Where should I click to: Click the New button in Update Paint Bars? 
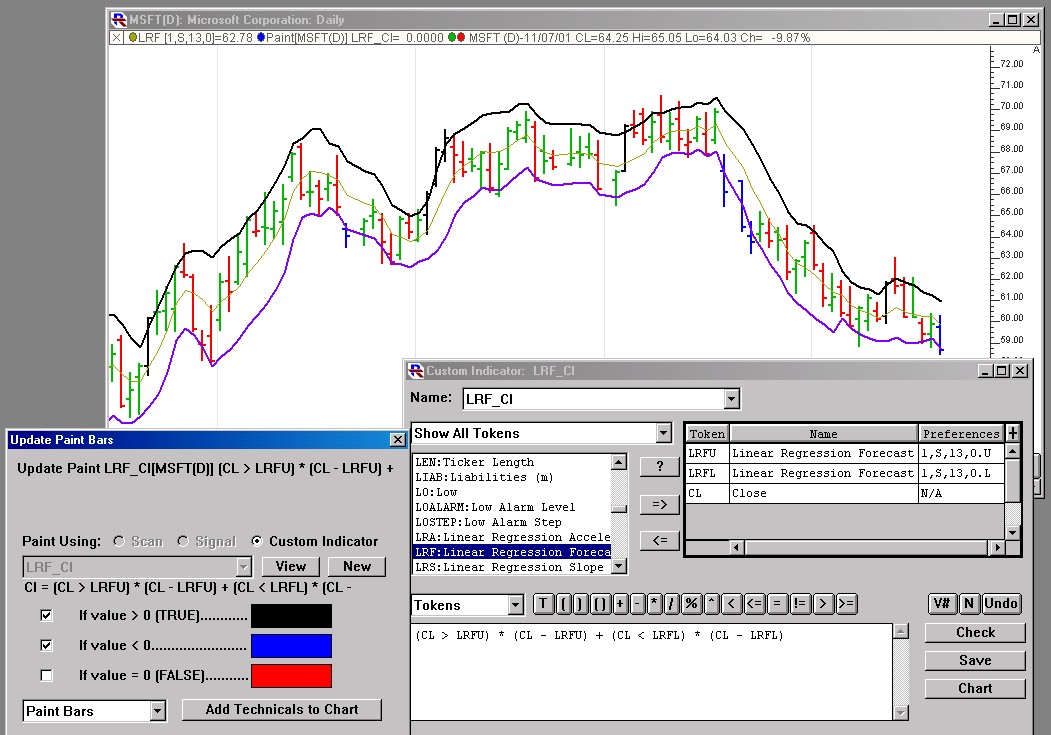coord(357,567)
